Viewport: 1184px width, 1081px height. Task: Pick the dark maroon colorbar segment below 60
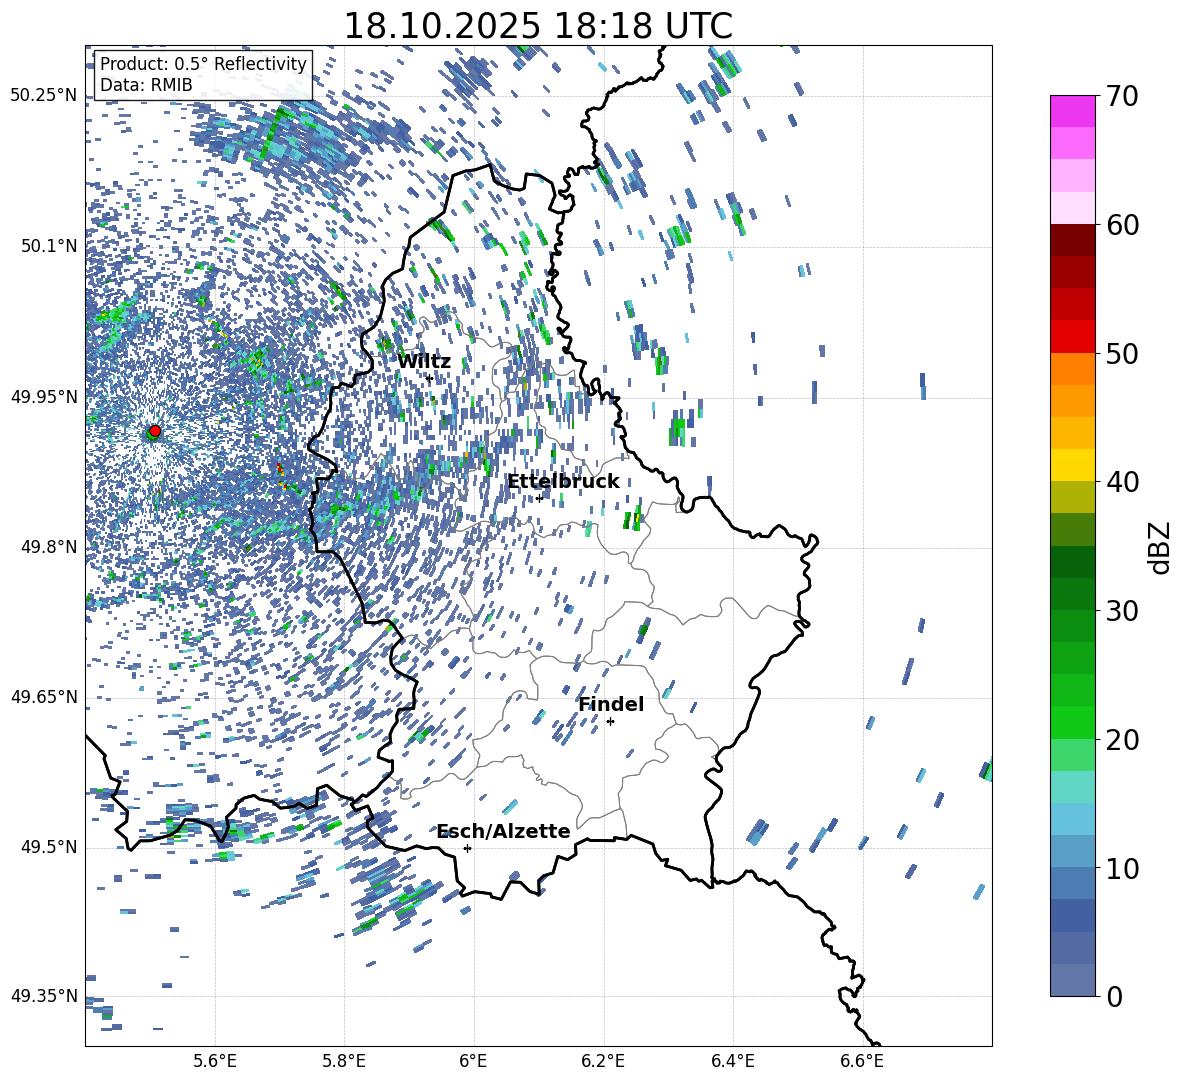coord(1073,240)
